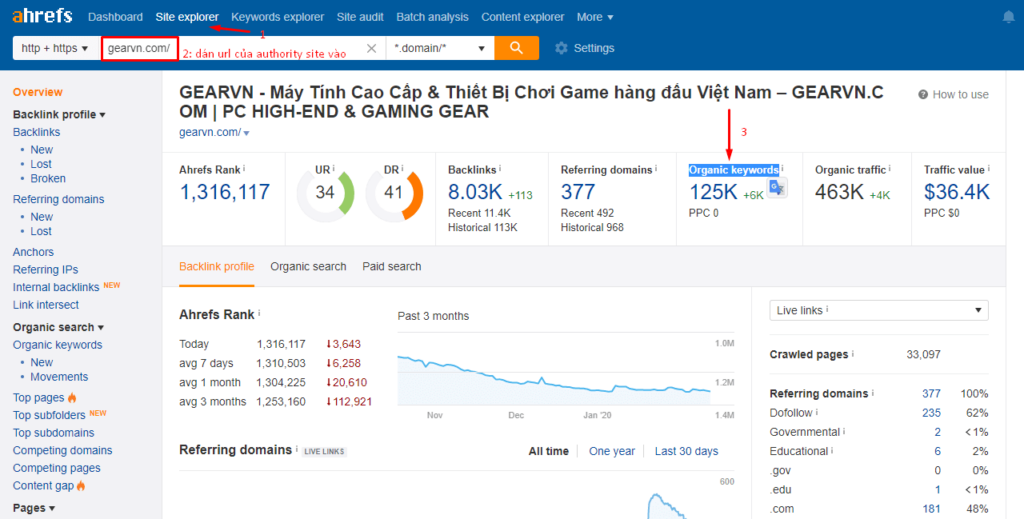Open Overview in sidebar
The image size is (1024, 519).
(38, 92)
